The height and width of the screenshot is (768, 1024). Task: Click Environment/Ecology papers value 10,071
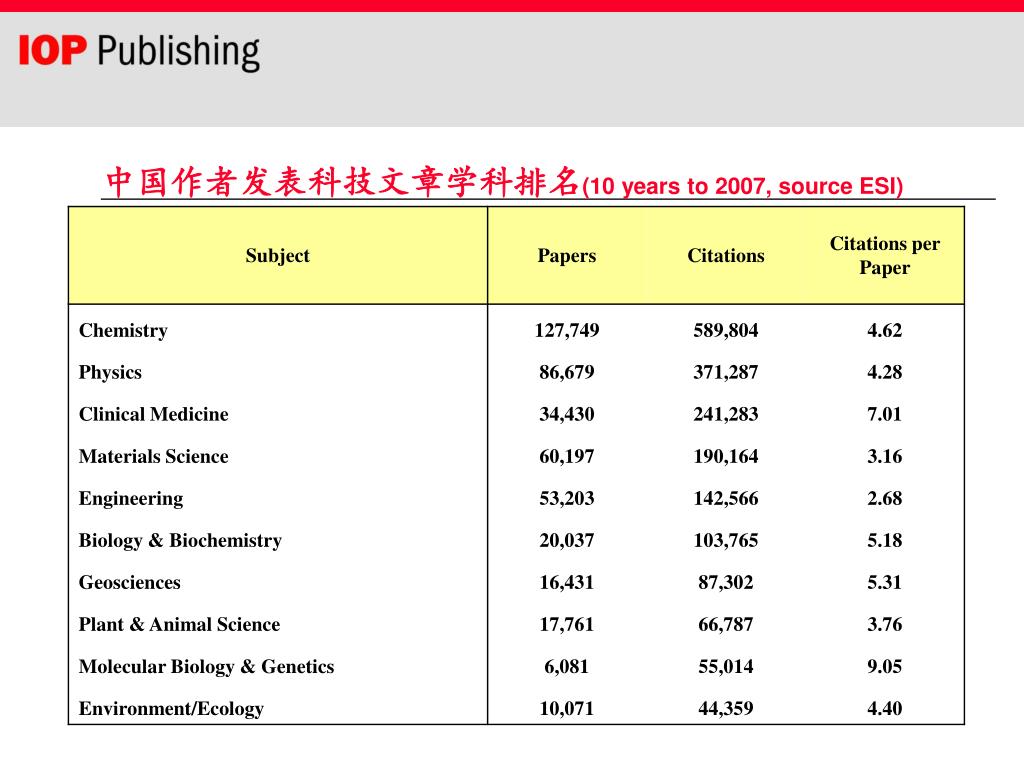pyautogui.click(x=567, y=709)
